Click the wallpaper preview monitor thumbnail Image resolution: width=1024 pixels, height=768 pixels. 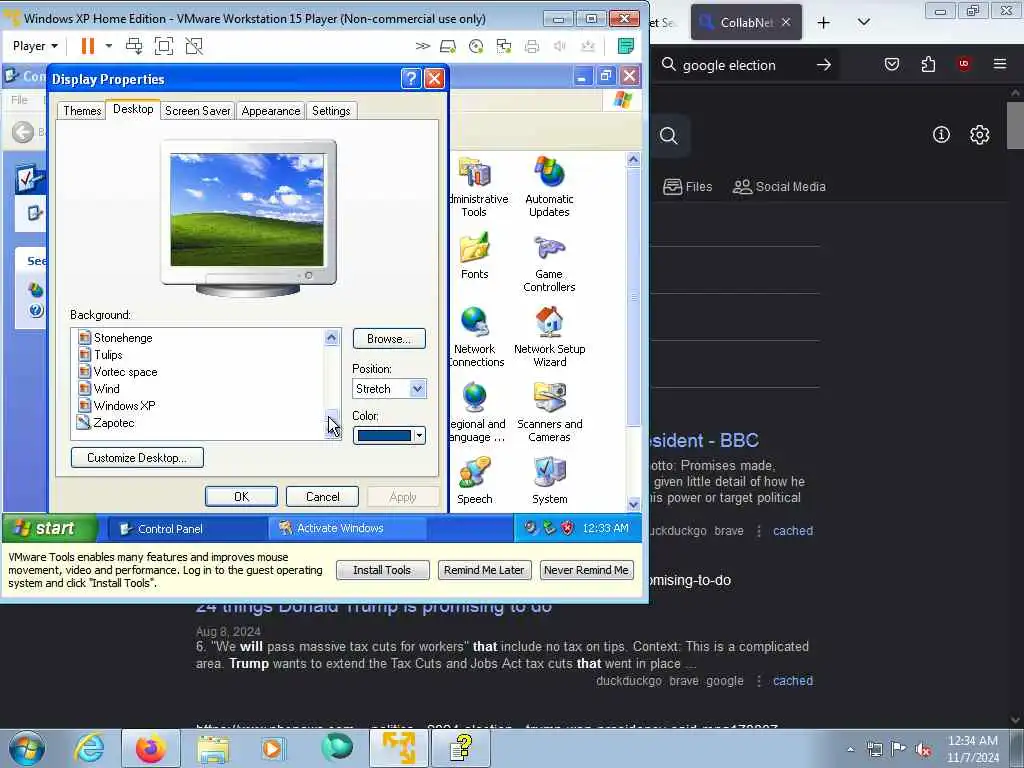(x=248, y=218)
